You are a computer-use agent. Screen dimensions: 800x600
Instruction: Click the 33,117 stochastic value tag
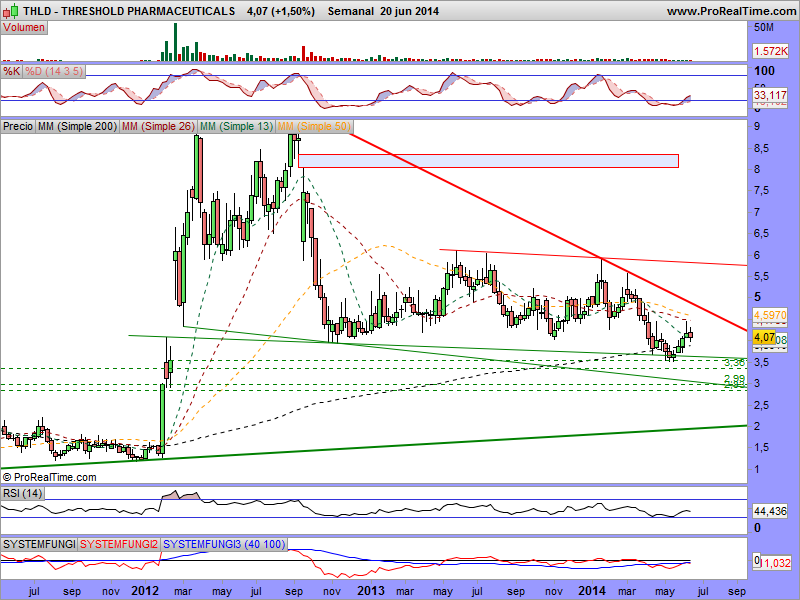point(770,95)
